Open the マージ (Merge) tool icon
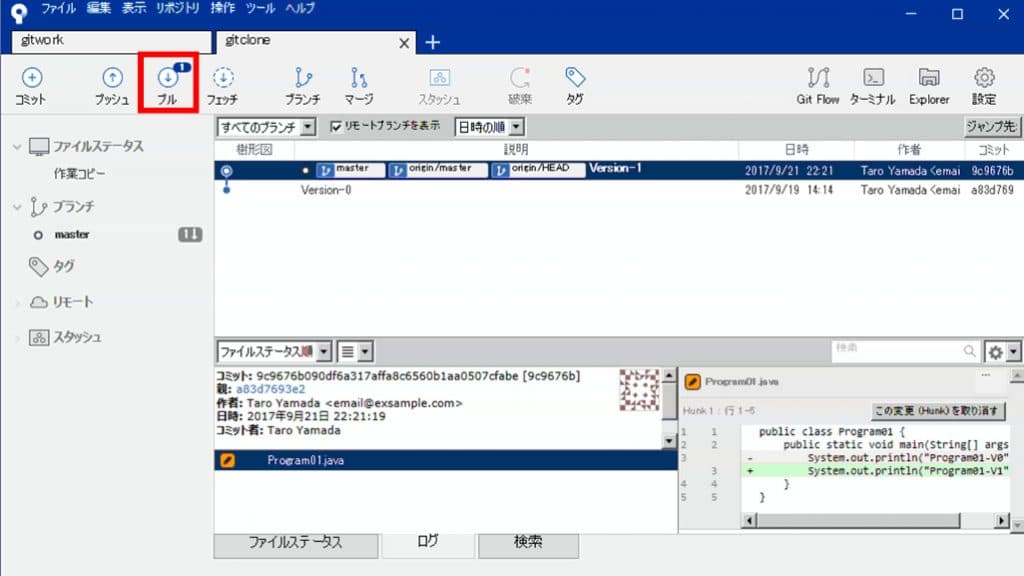1024x576 pixels. (358, 82)
